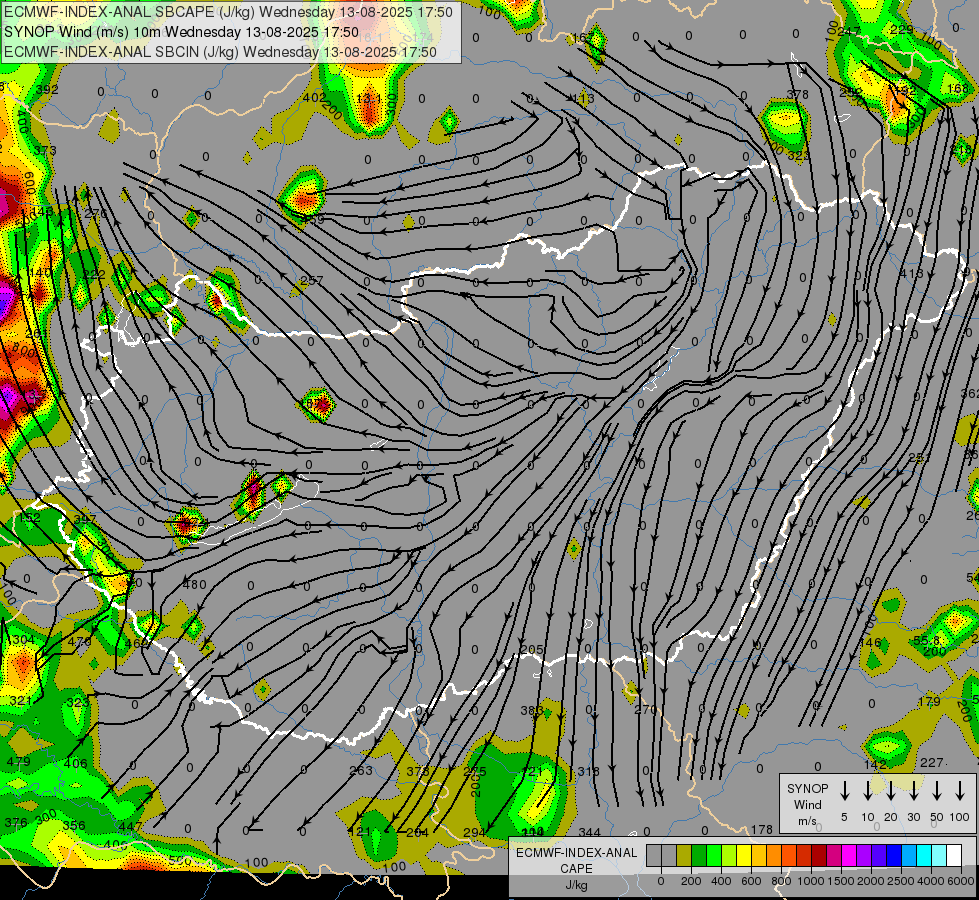
Task: Select the olive swatch in CAPE legend
Action: click(684, 855)
